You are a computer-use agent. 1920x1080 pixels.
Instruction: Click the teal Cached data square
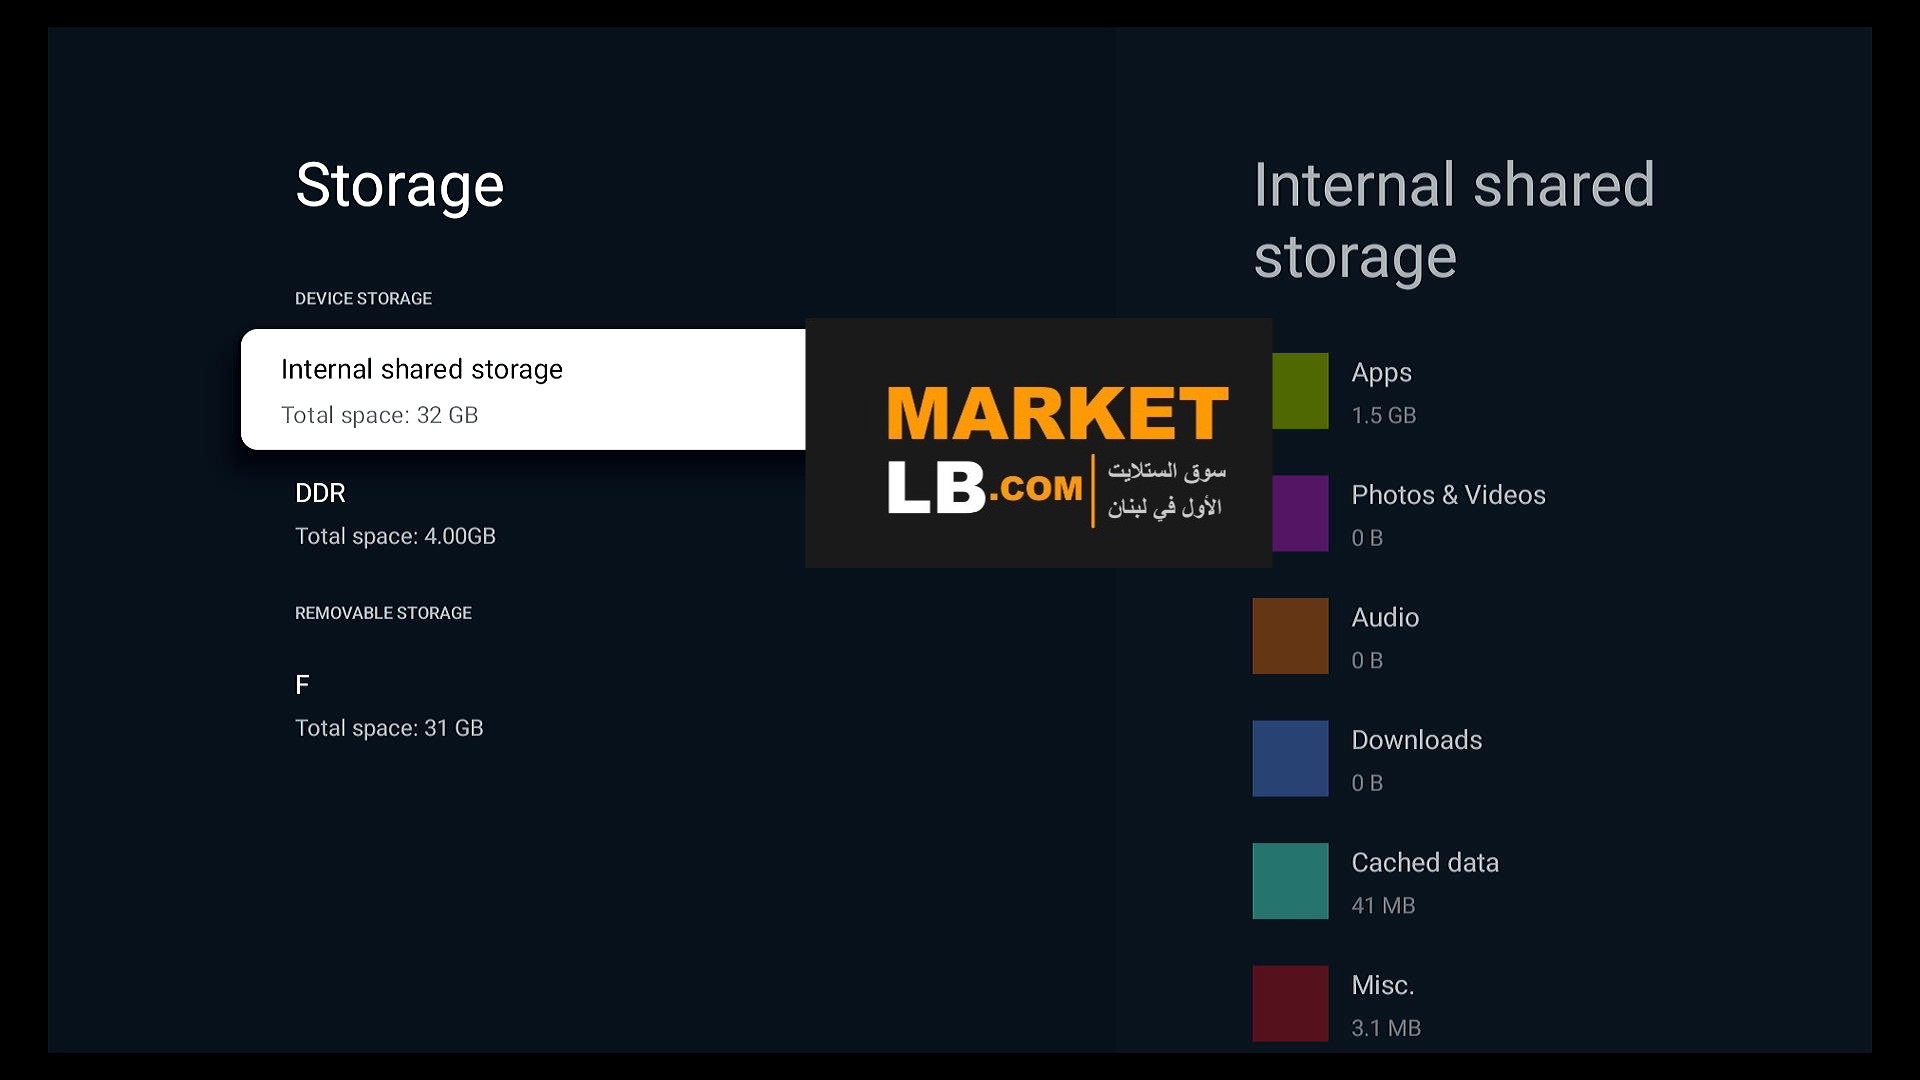tap(1290, 881)
